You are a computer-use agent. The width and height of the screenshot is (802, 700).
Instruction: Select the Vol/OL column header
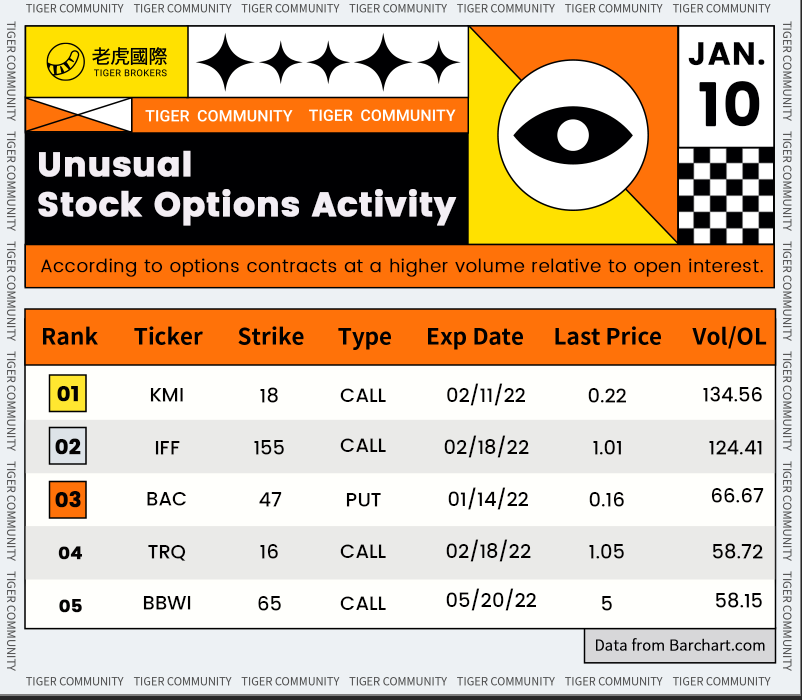[729, 337]
